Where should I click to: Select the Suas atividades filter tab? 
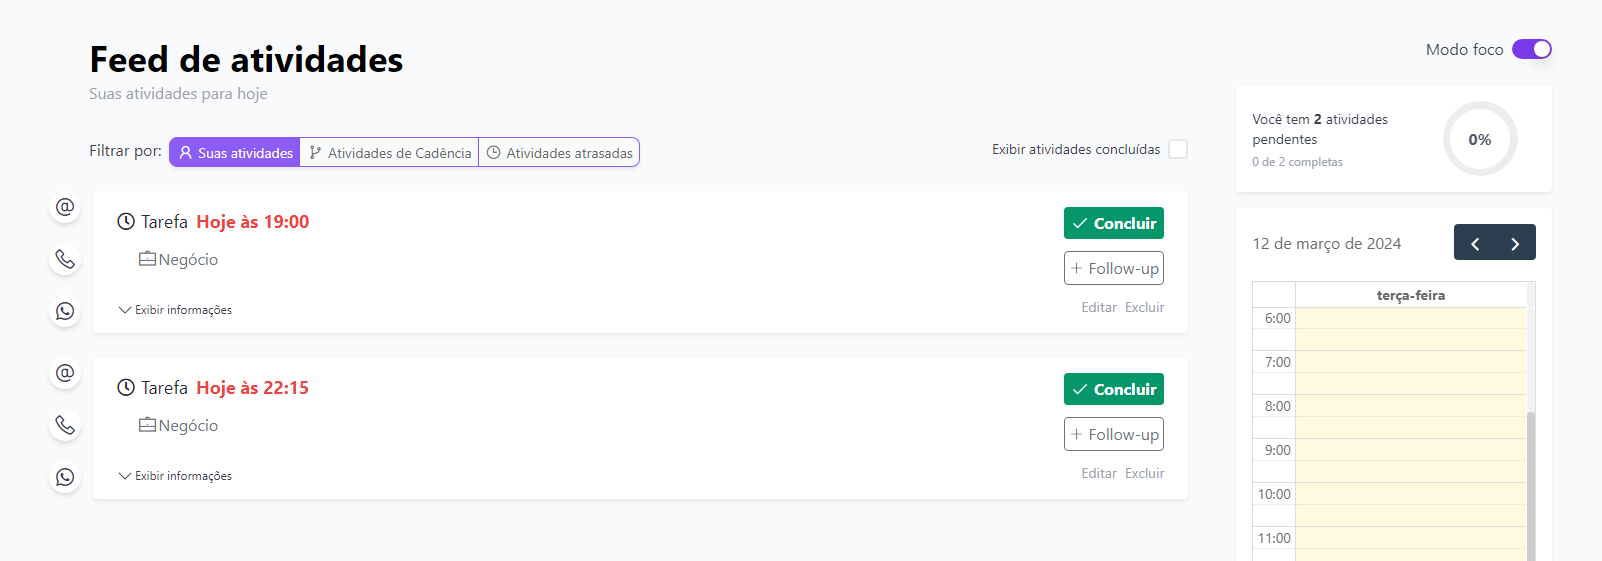(235, 153)
